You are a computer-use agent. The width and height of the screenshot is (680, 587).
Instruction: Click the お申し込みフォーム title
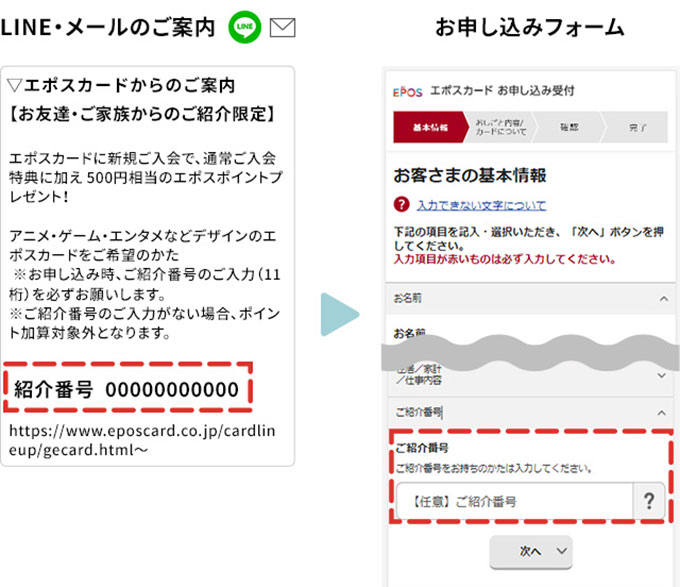point(530,27)
